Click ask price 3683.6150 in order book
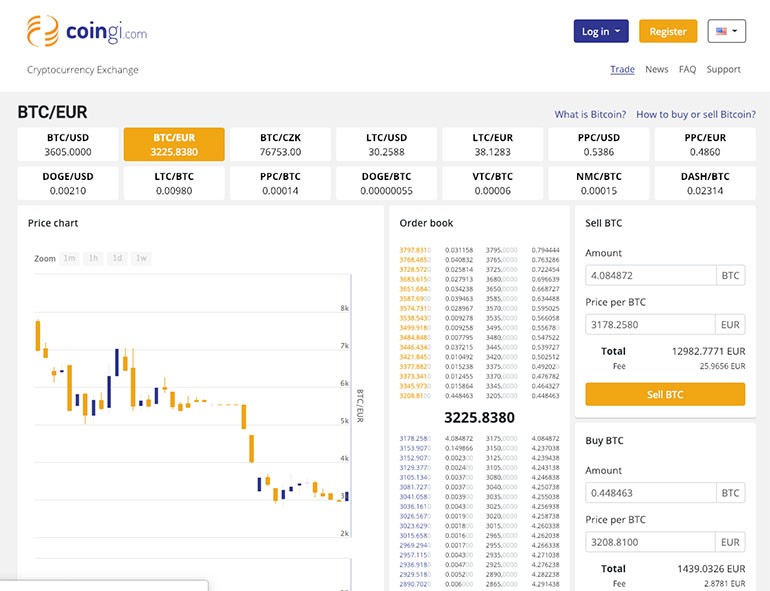Image resolution: width=770 pixels, height=591 pixels. [x=415, y=279]
